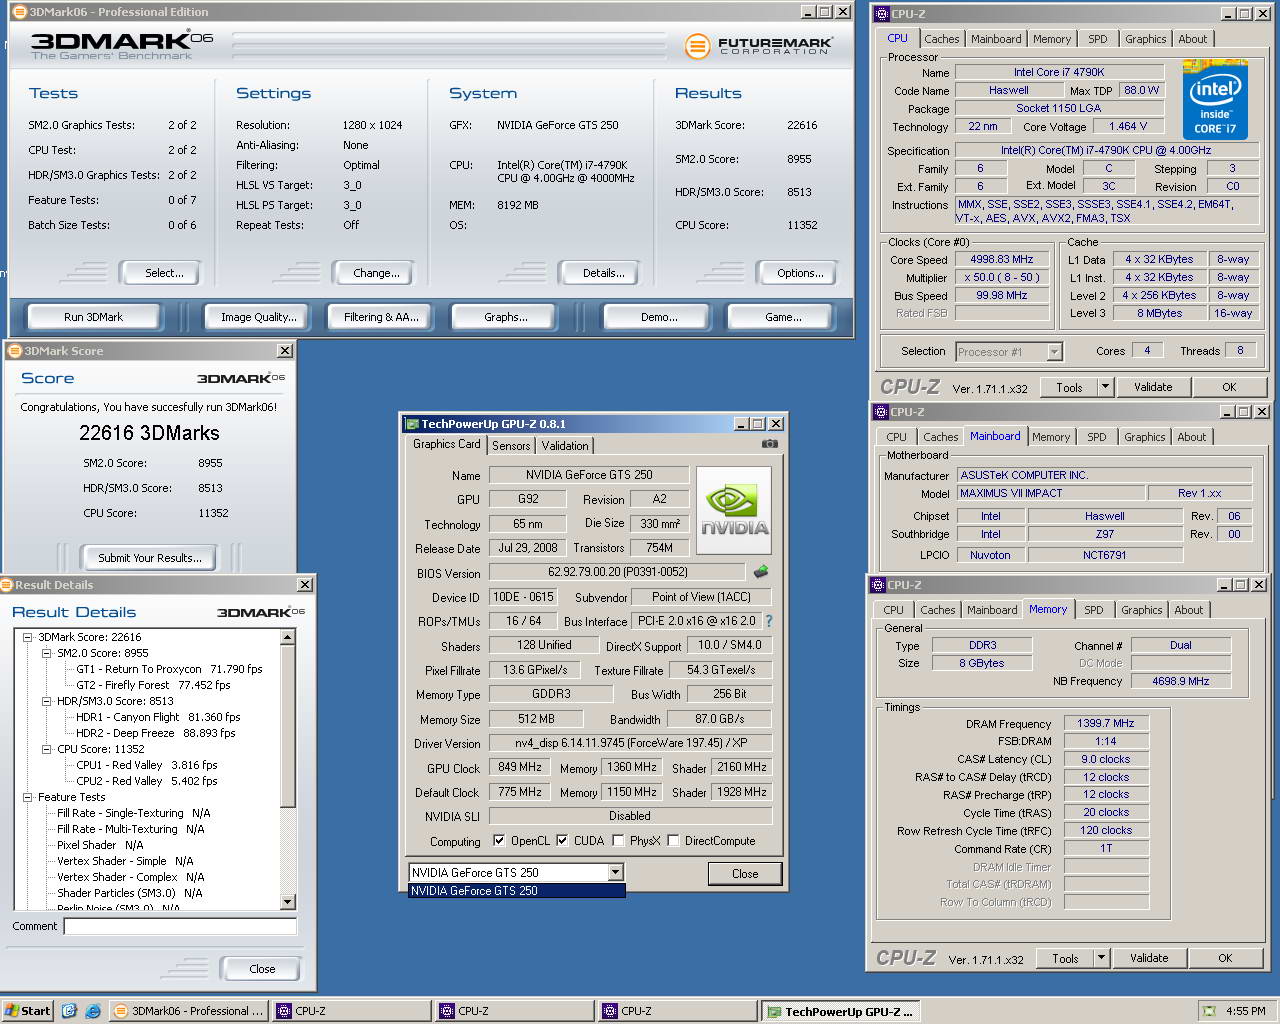
Task: Click the Demo... button
Action: (x=659, y=317)
